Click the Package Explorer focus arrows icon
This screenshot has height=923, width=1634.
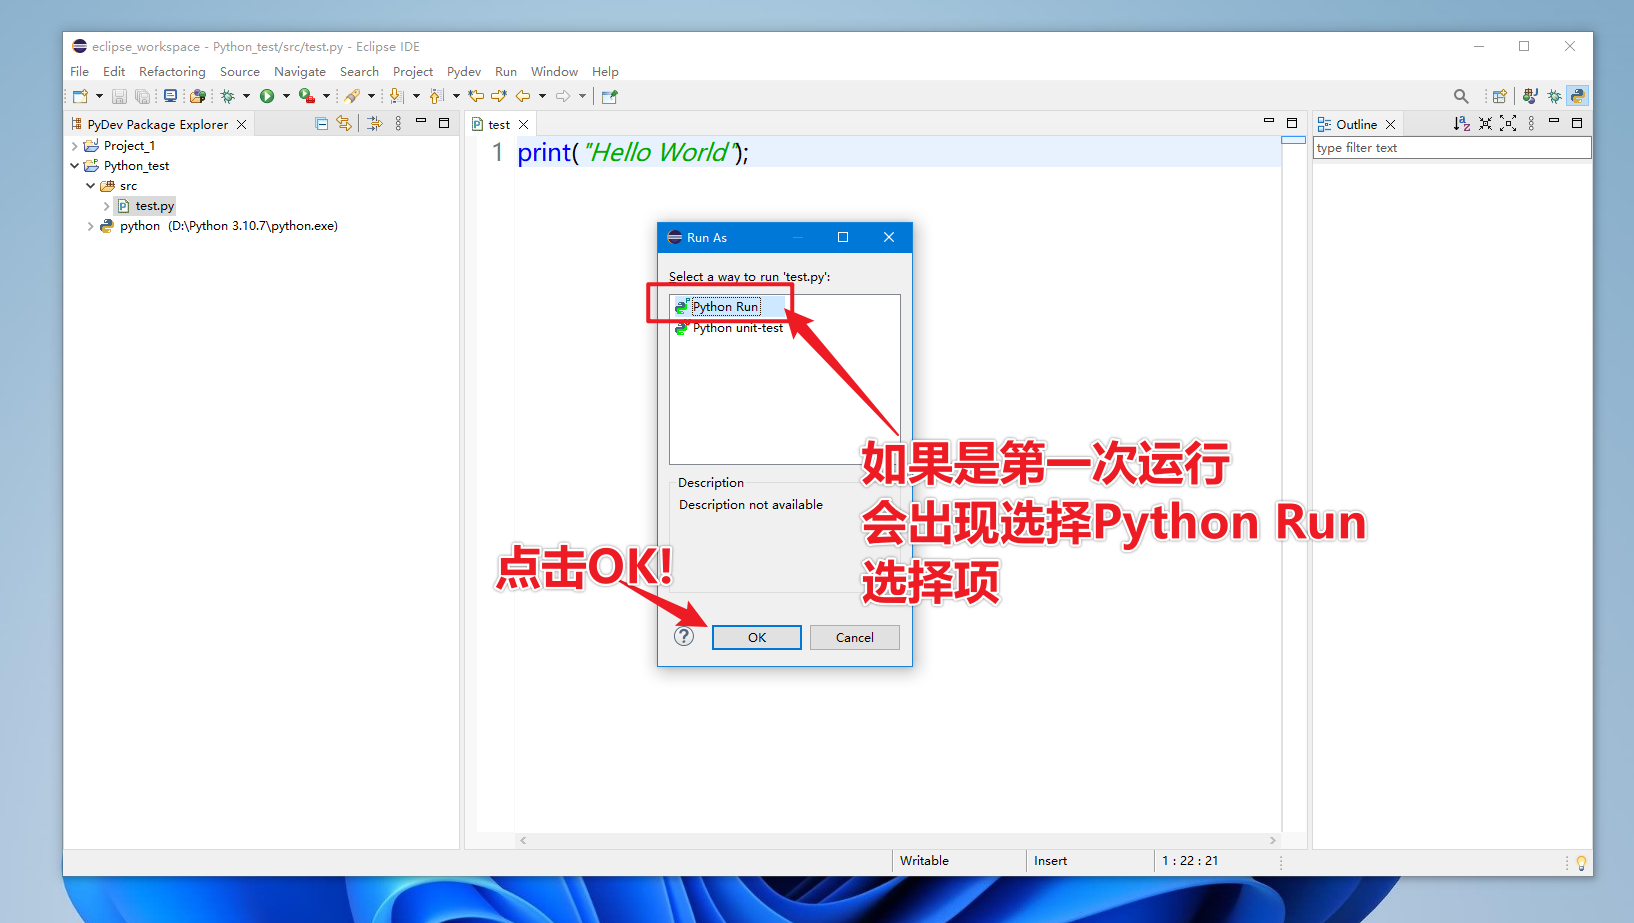[x=374, y=124]
